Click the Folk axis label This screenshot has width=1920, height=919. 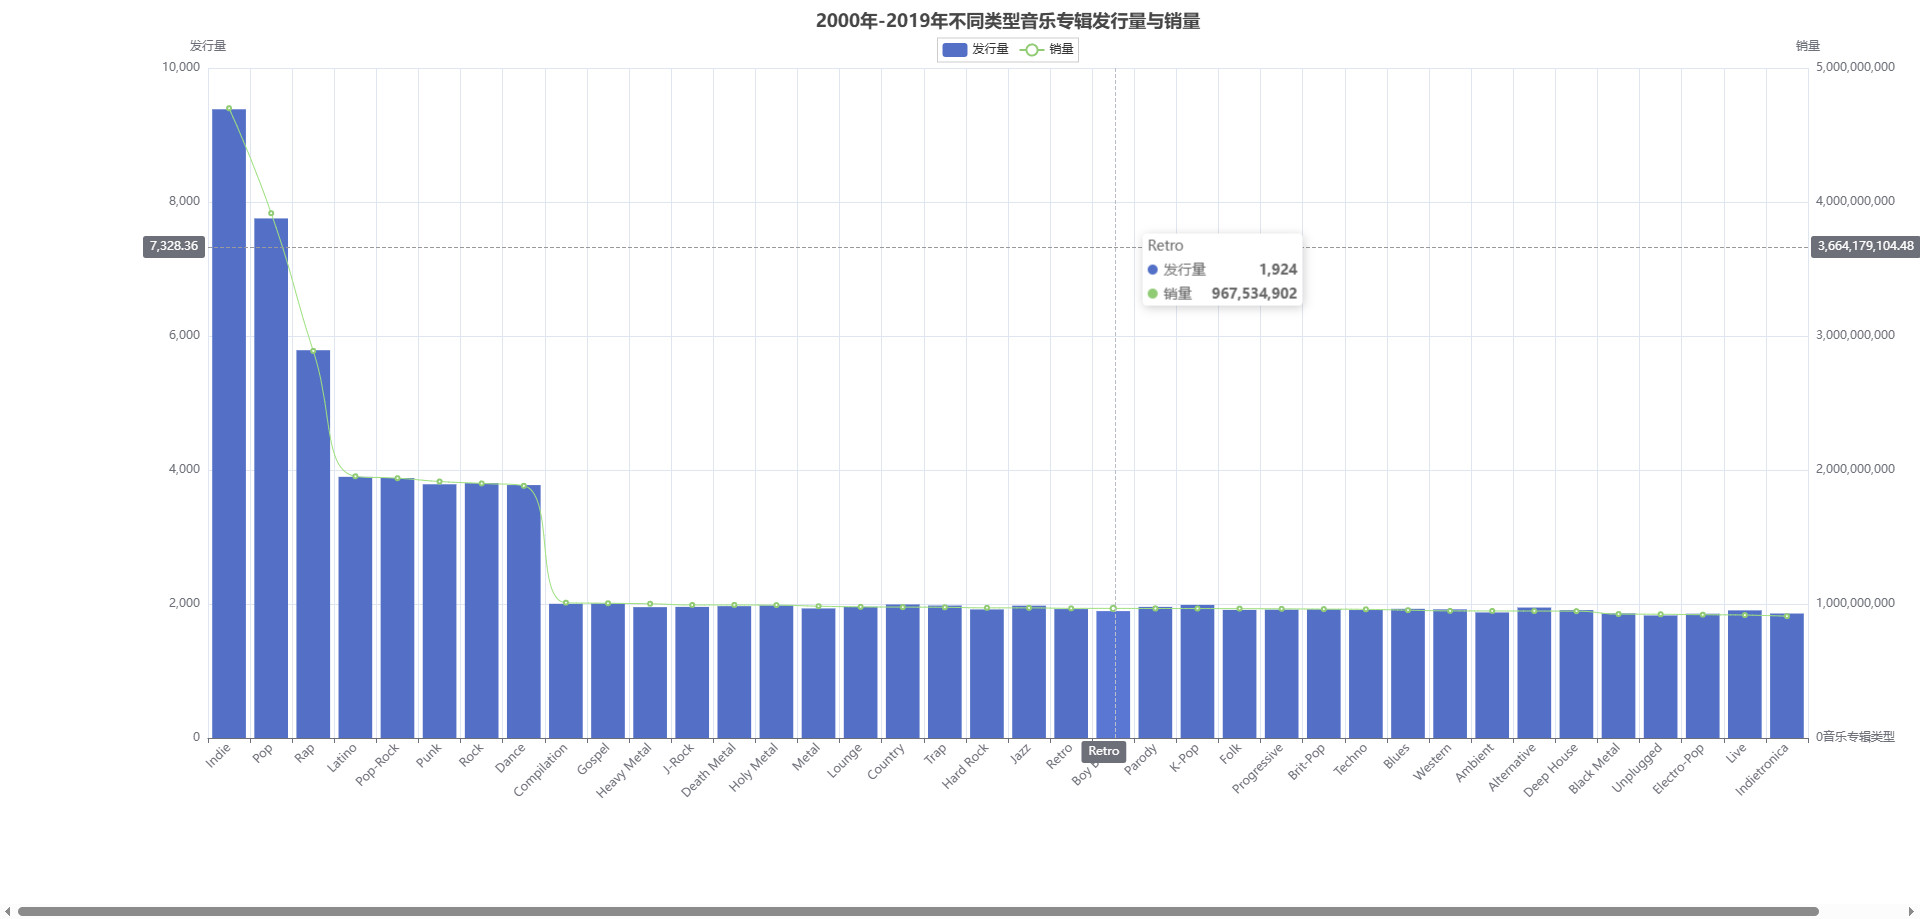coord(1231,753)
